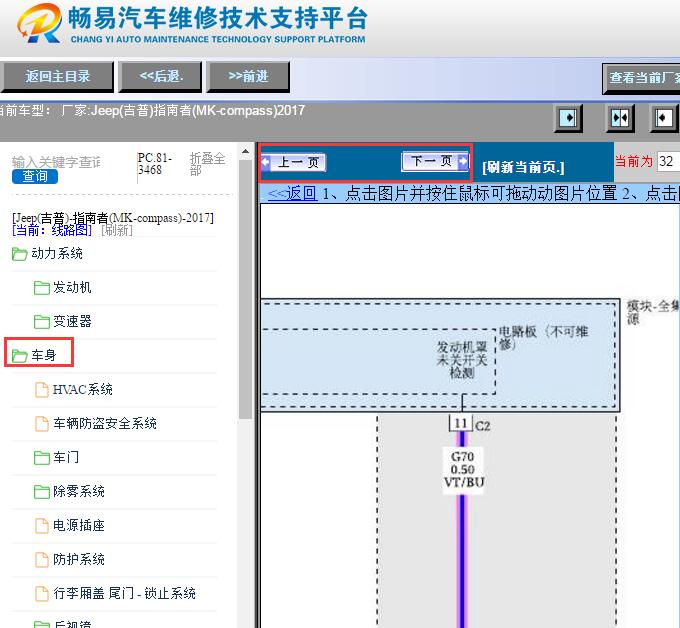Screen dimensions: 680x628
Task: Open 车辆防盗安全系统 document
Action: [x=105, y=423]
